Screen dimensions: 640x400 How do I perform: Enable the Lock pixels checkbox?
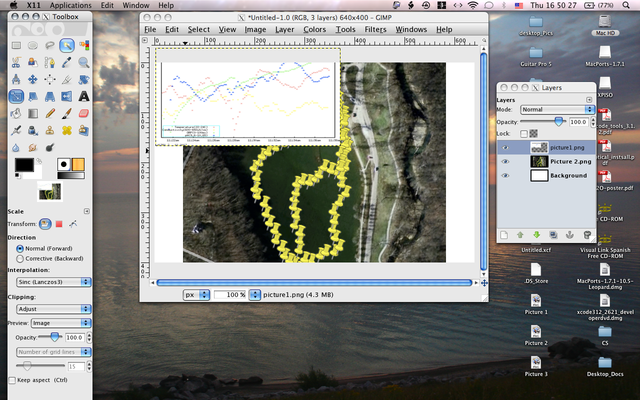[524, 133]
